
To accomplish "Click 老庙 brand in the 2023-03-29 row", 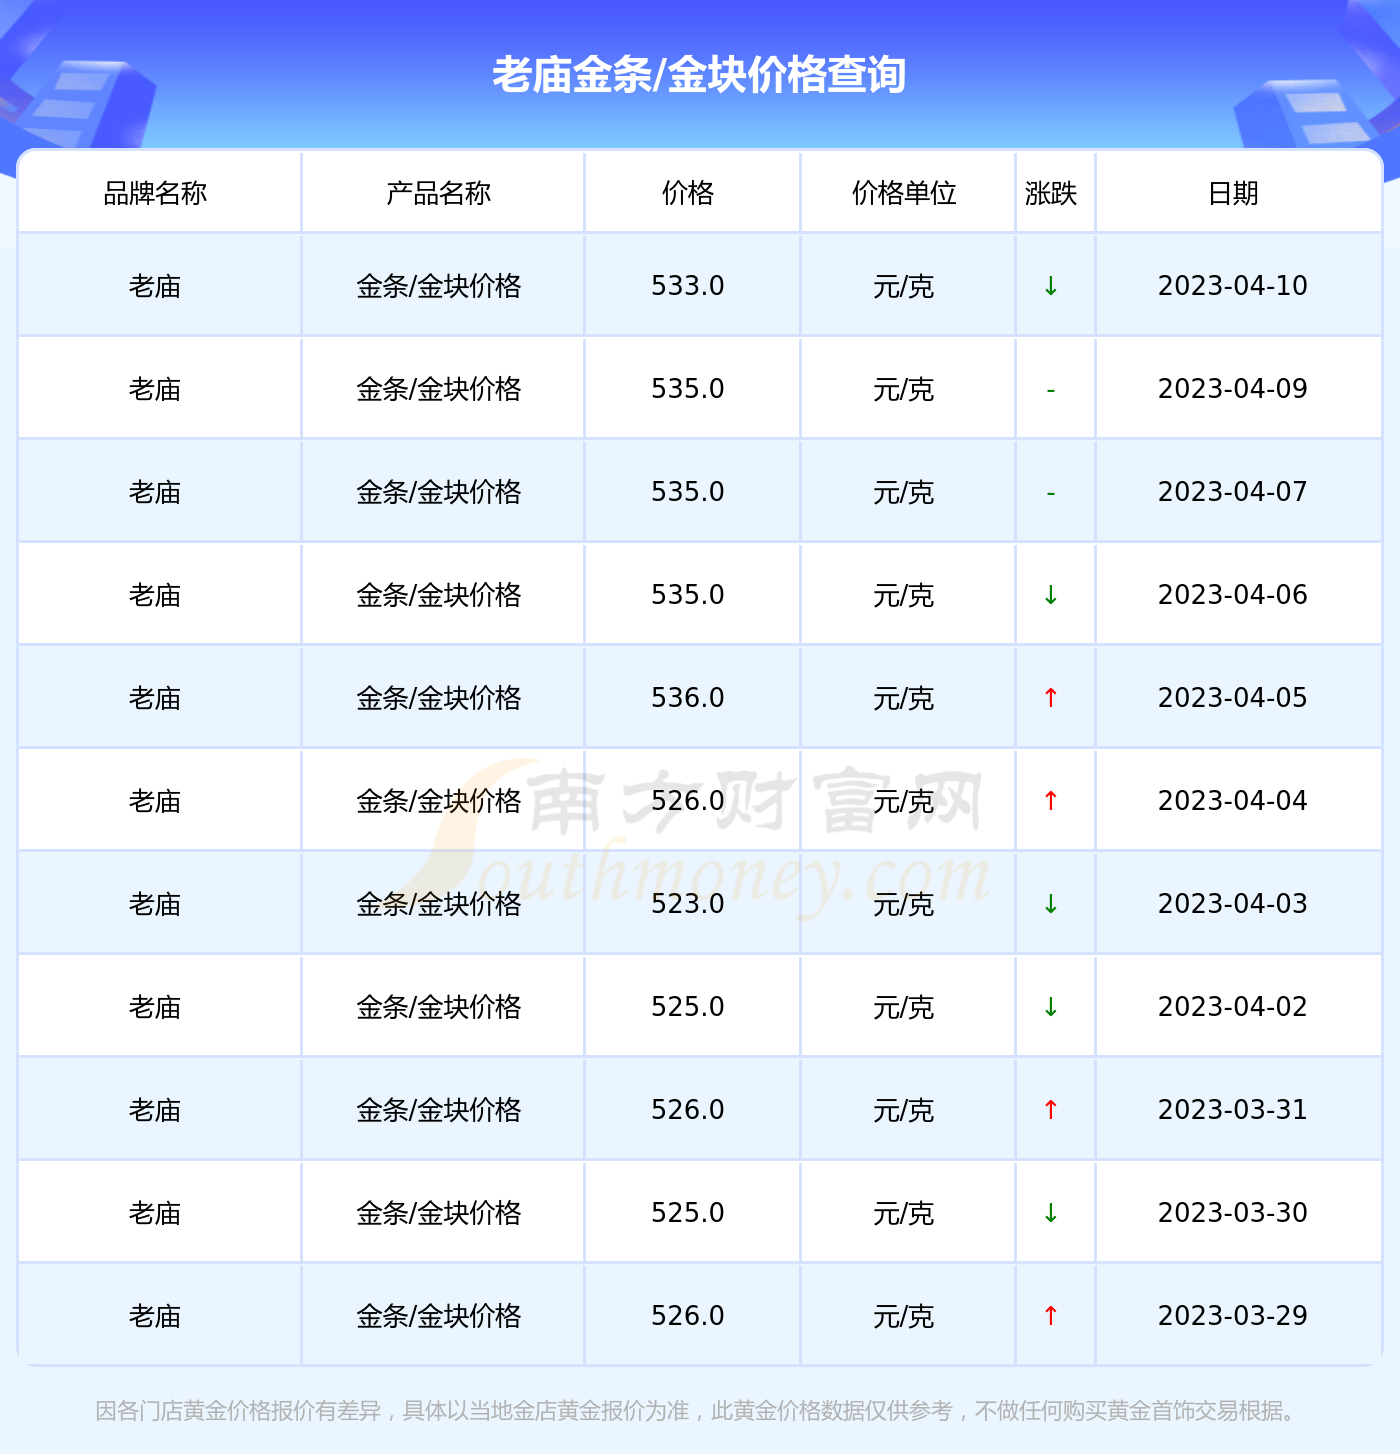I will point(155,1317).
